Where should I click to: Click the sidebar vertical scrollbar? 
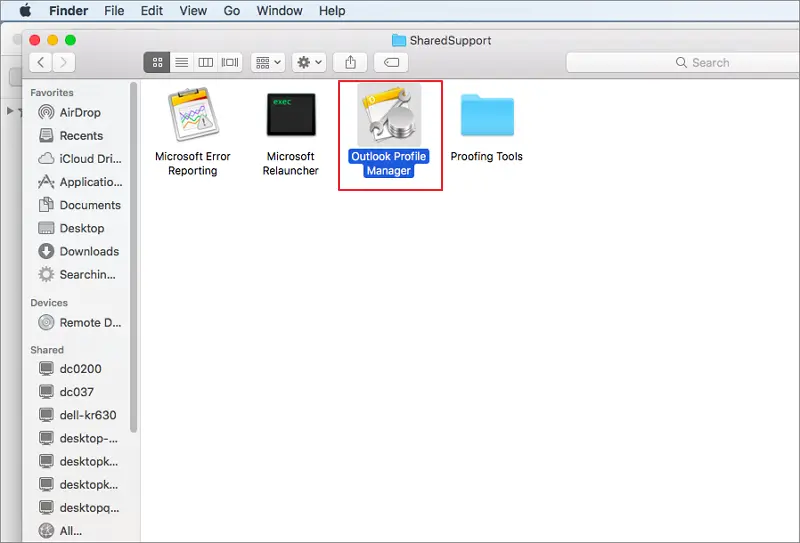pyautogui.click(x=134, y=257)
